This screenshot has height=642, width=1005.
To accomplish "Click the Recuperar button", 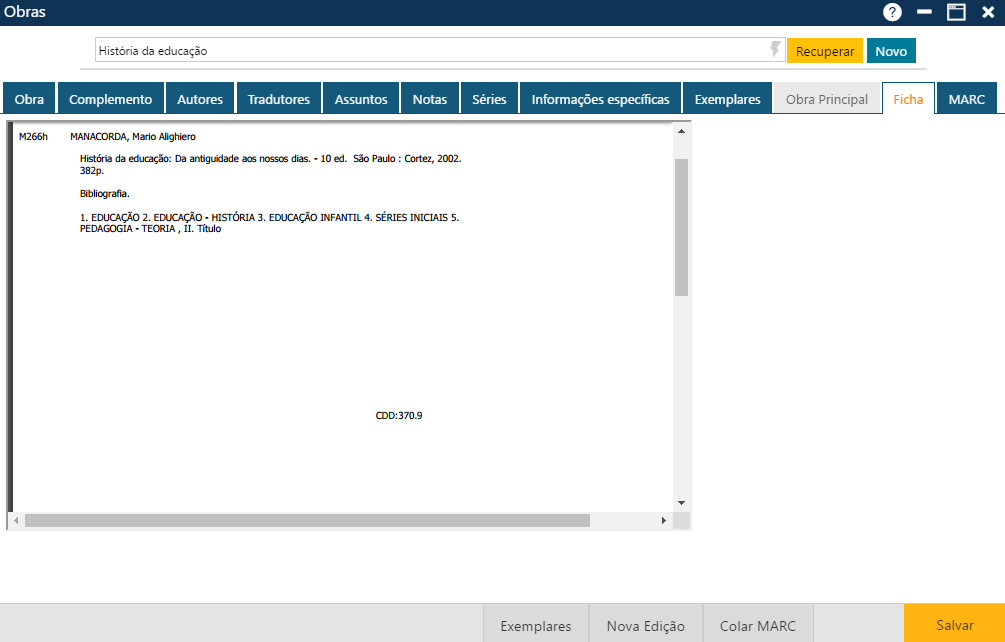I will pyautogui.click(x=824, y=50).
